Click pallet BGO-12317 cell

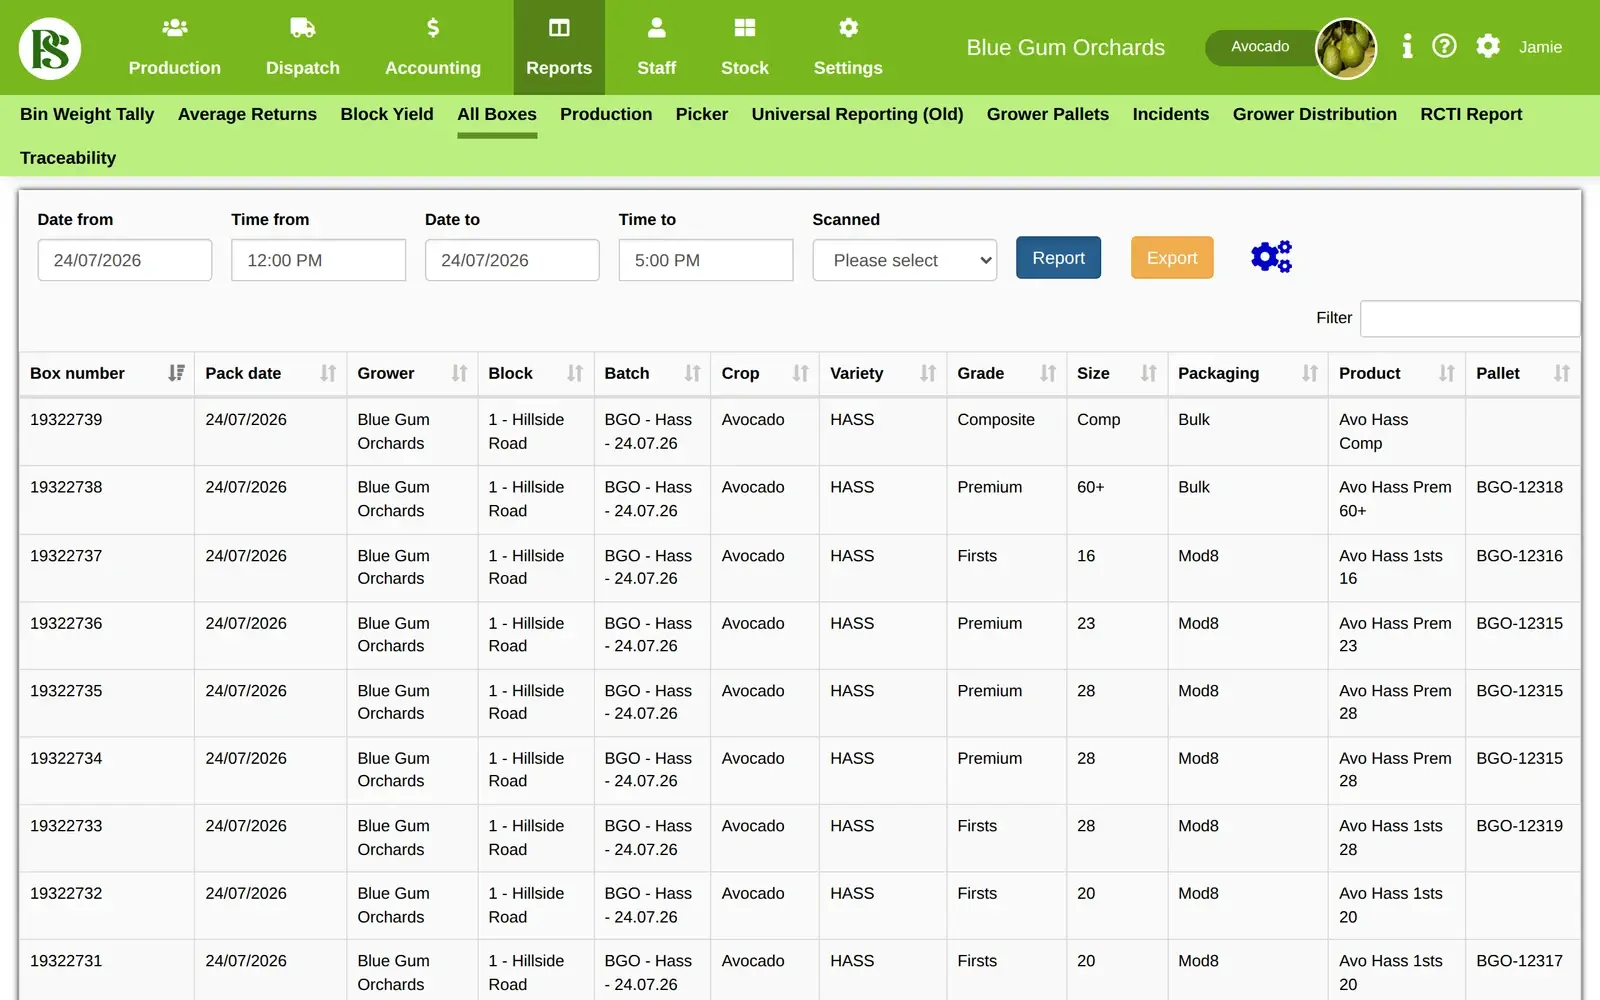tap(1523, 970)
